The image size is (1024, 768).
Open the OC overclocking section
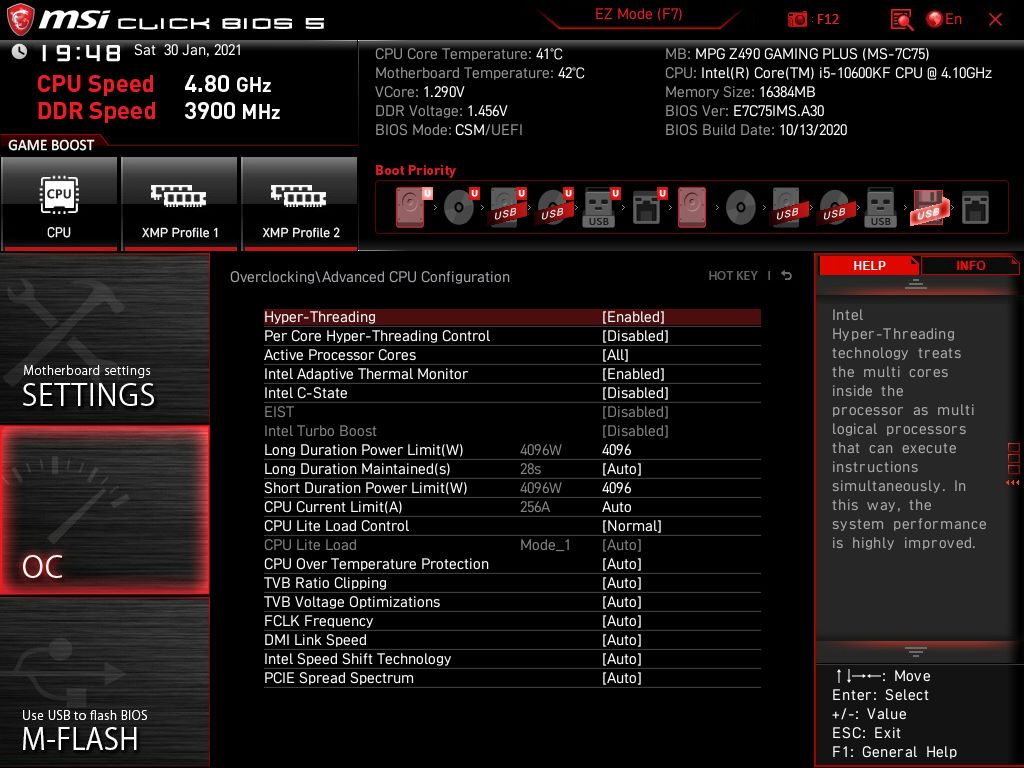point(104,511)
